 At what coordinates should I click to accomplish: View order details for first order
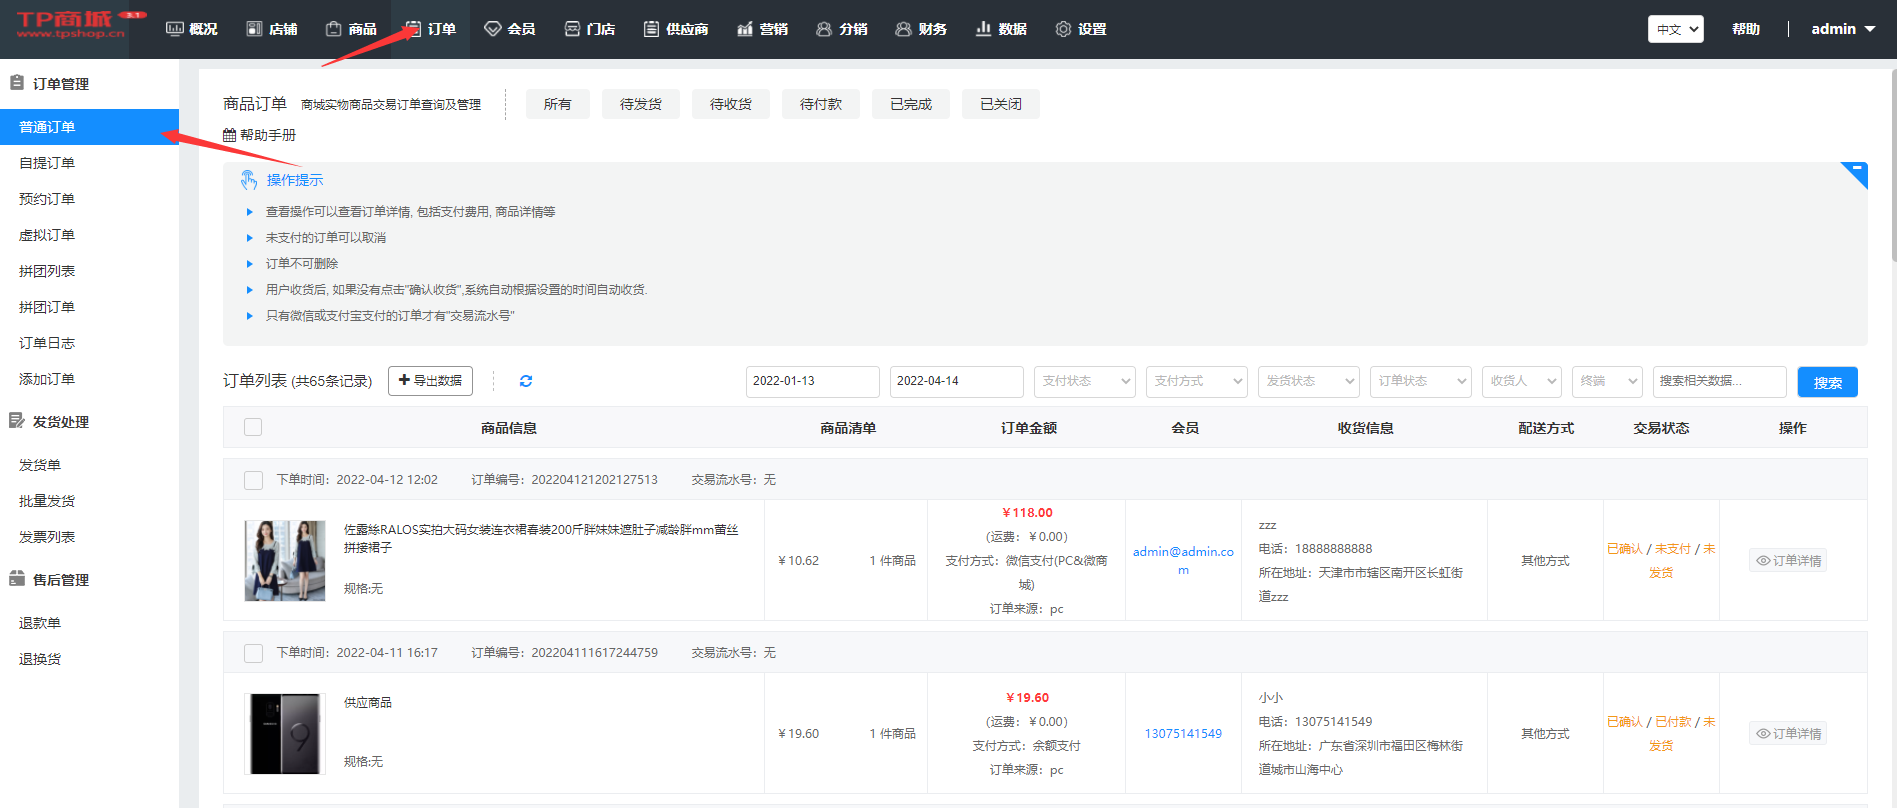1788,561
